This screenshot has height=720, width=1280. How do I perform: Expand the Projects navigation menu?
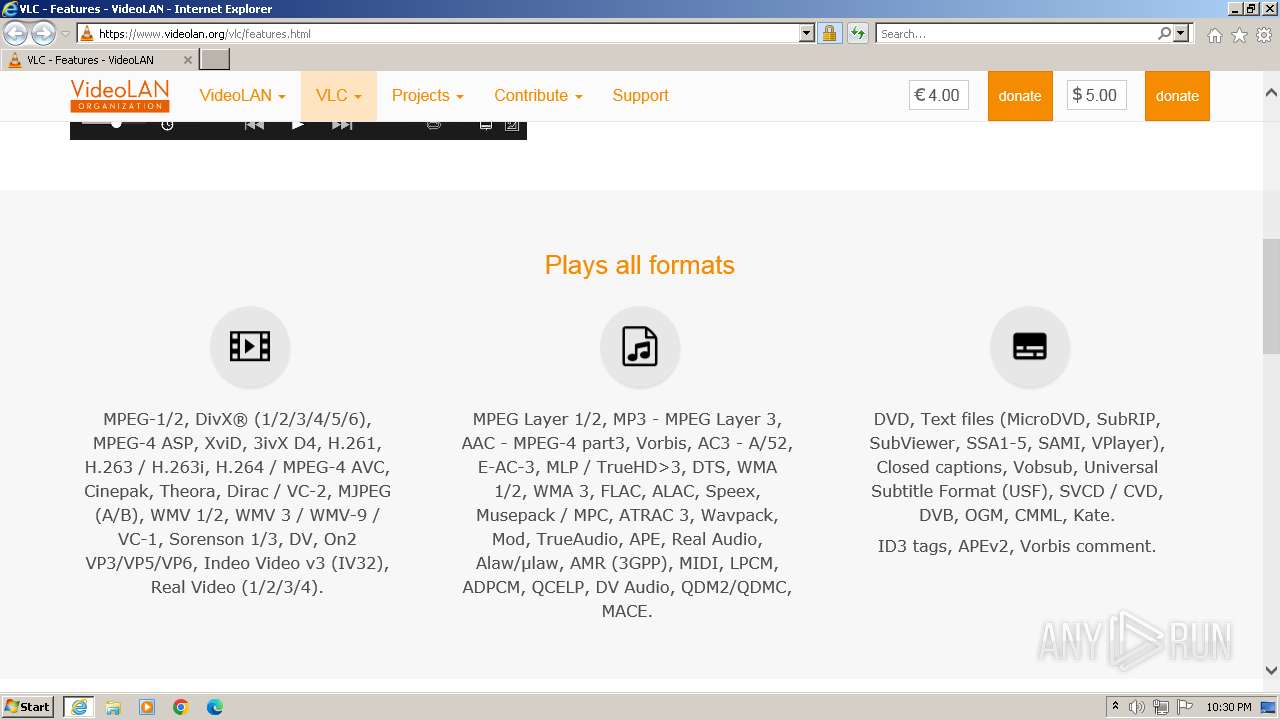[428, 96]
